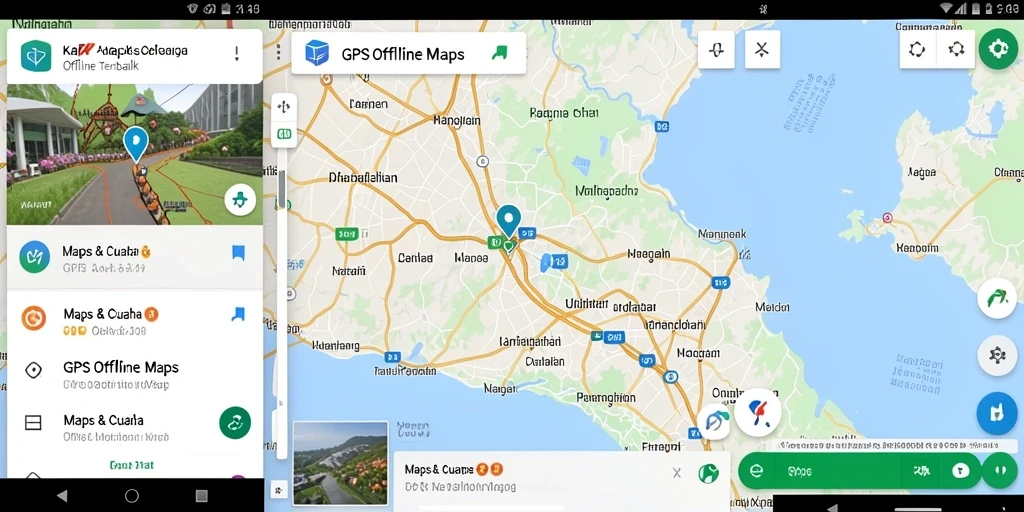Viewport: 1024px width, 512px height.
Task: Select the Maps & Cuaha row with orange icon
Action: [135, 320]
